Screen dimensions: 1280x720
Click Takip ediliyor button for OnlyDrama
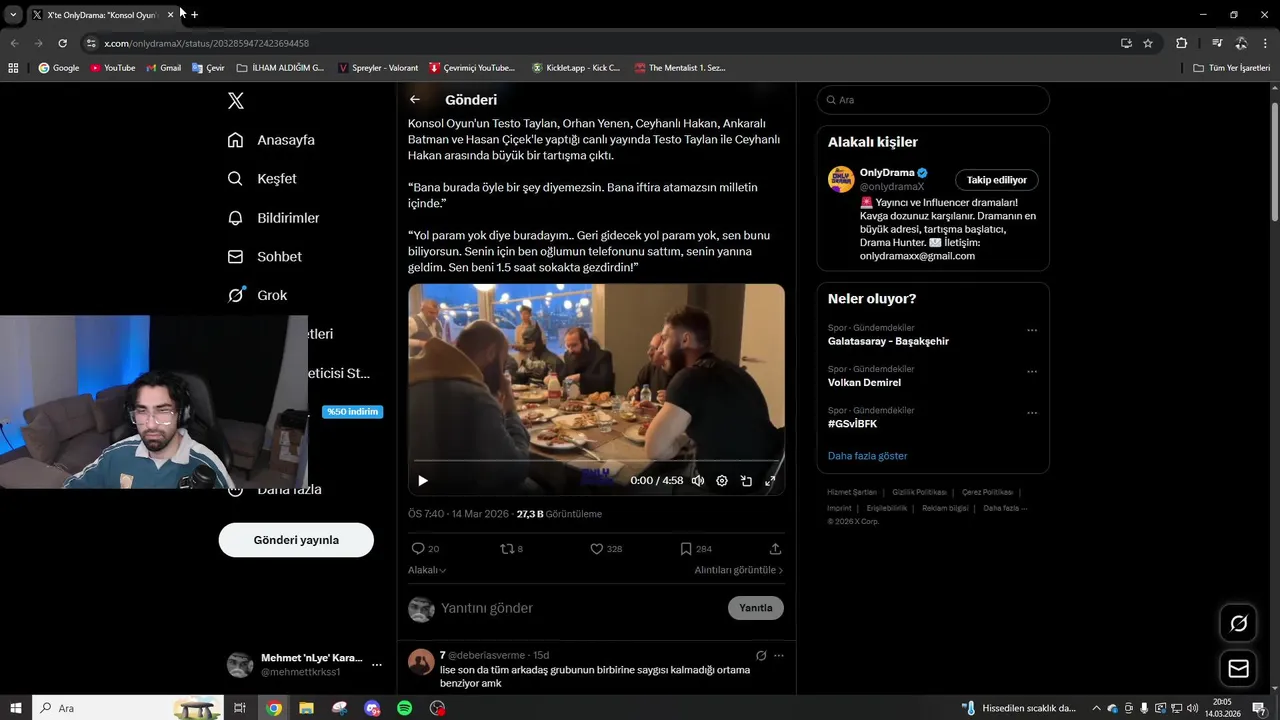pyautogui.click(x=997, y=180)
